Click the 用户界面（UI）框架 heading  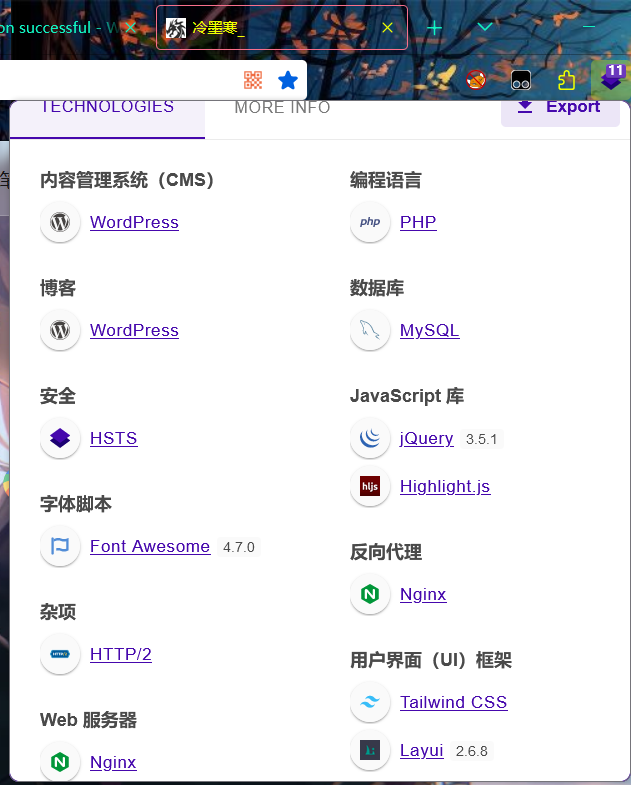[431, 660]
